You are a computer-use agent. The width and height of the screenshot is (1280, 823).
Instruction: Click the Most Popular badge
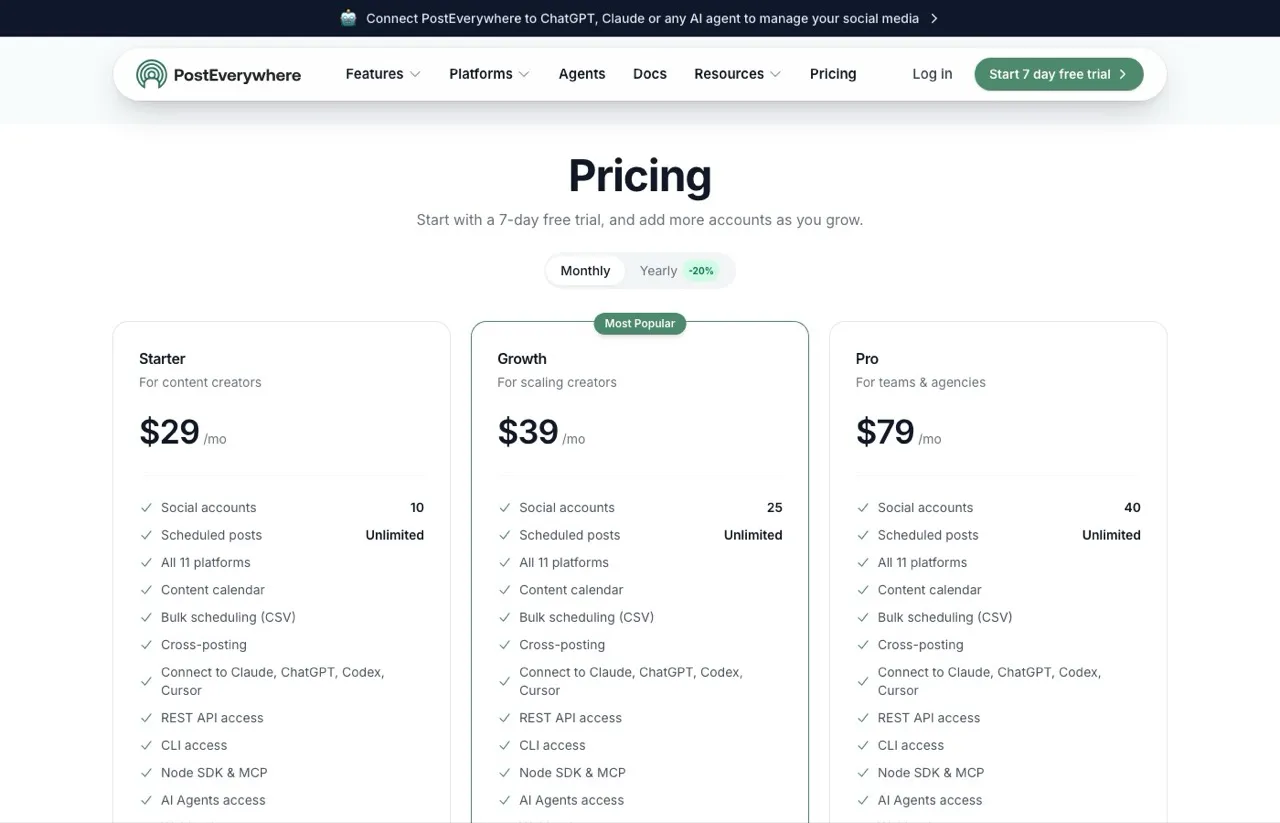click(x=640, y=324)
